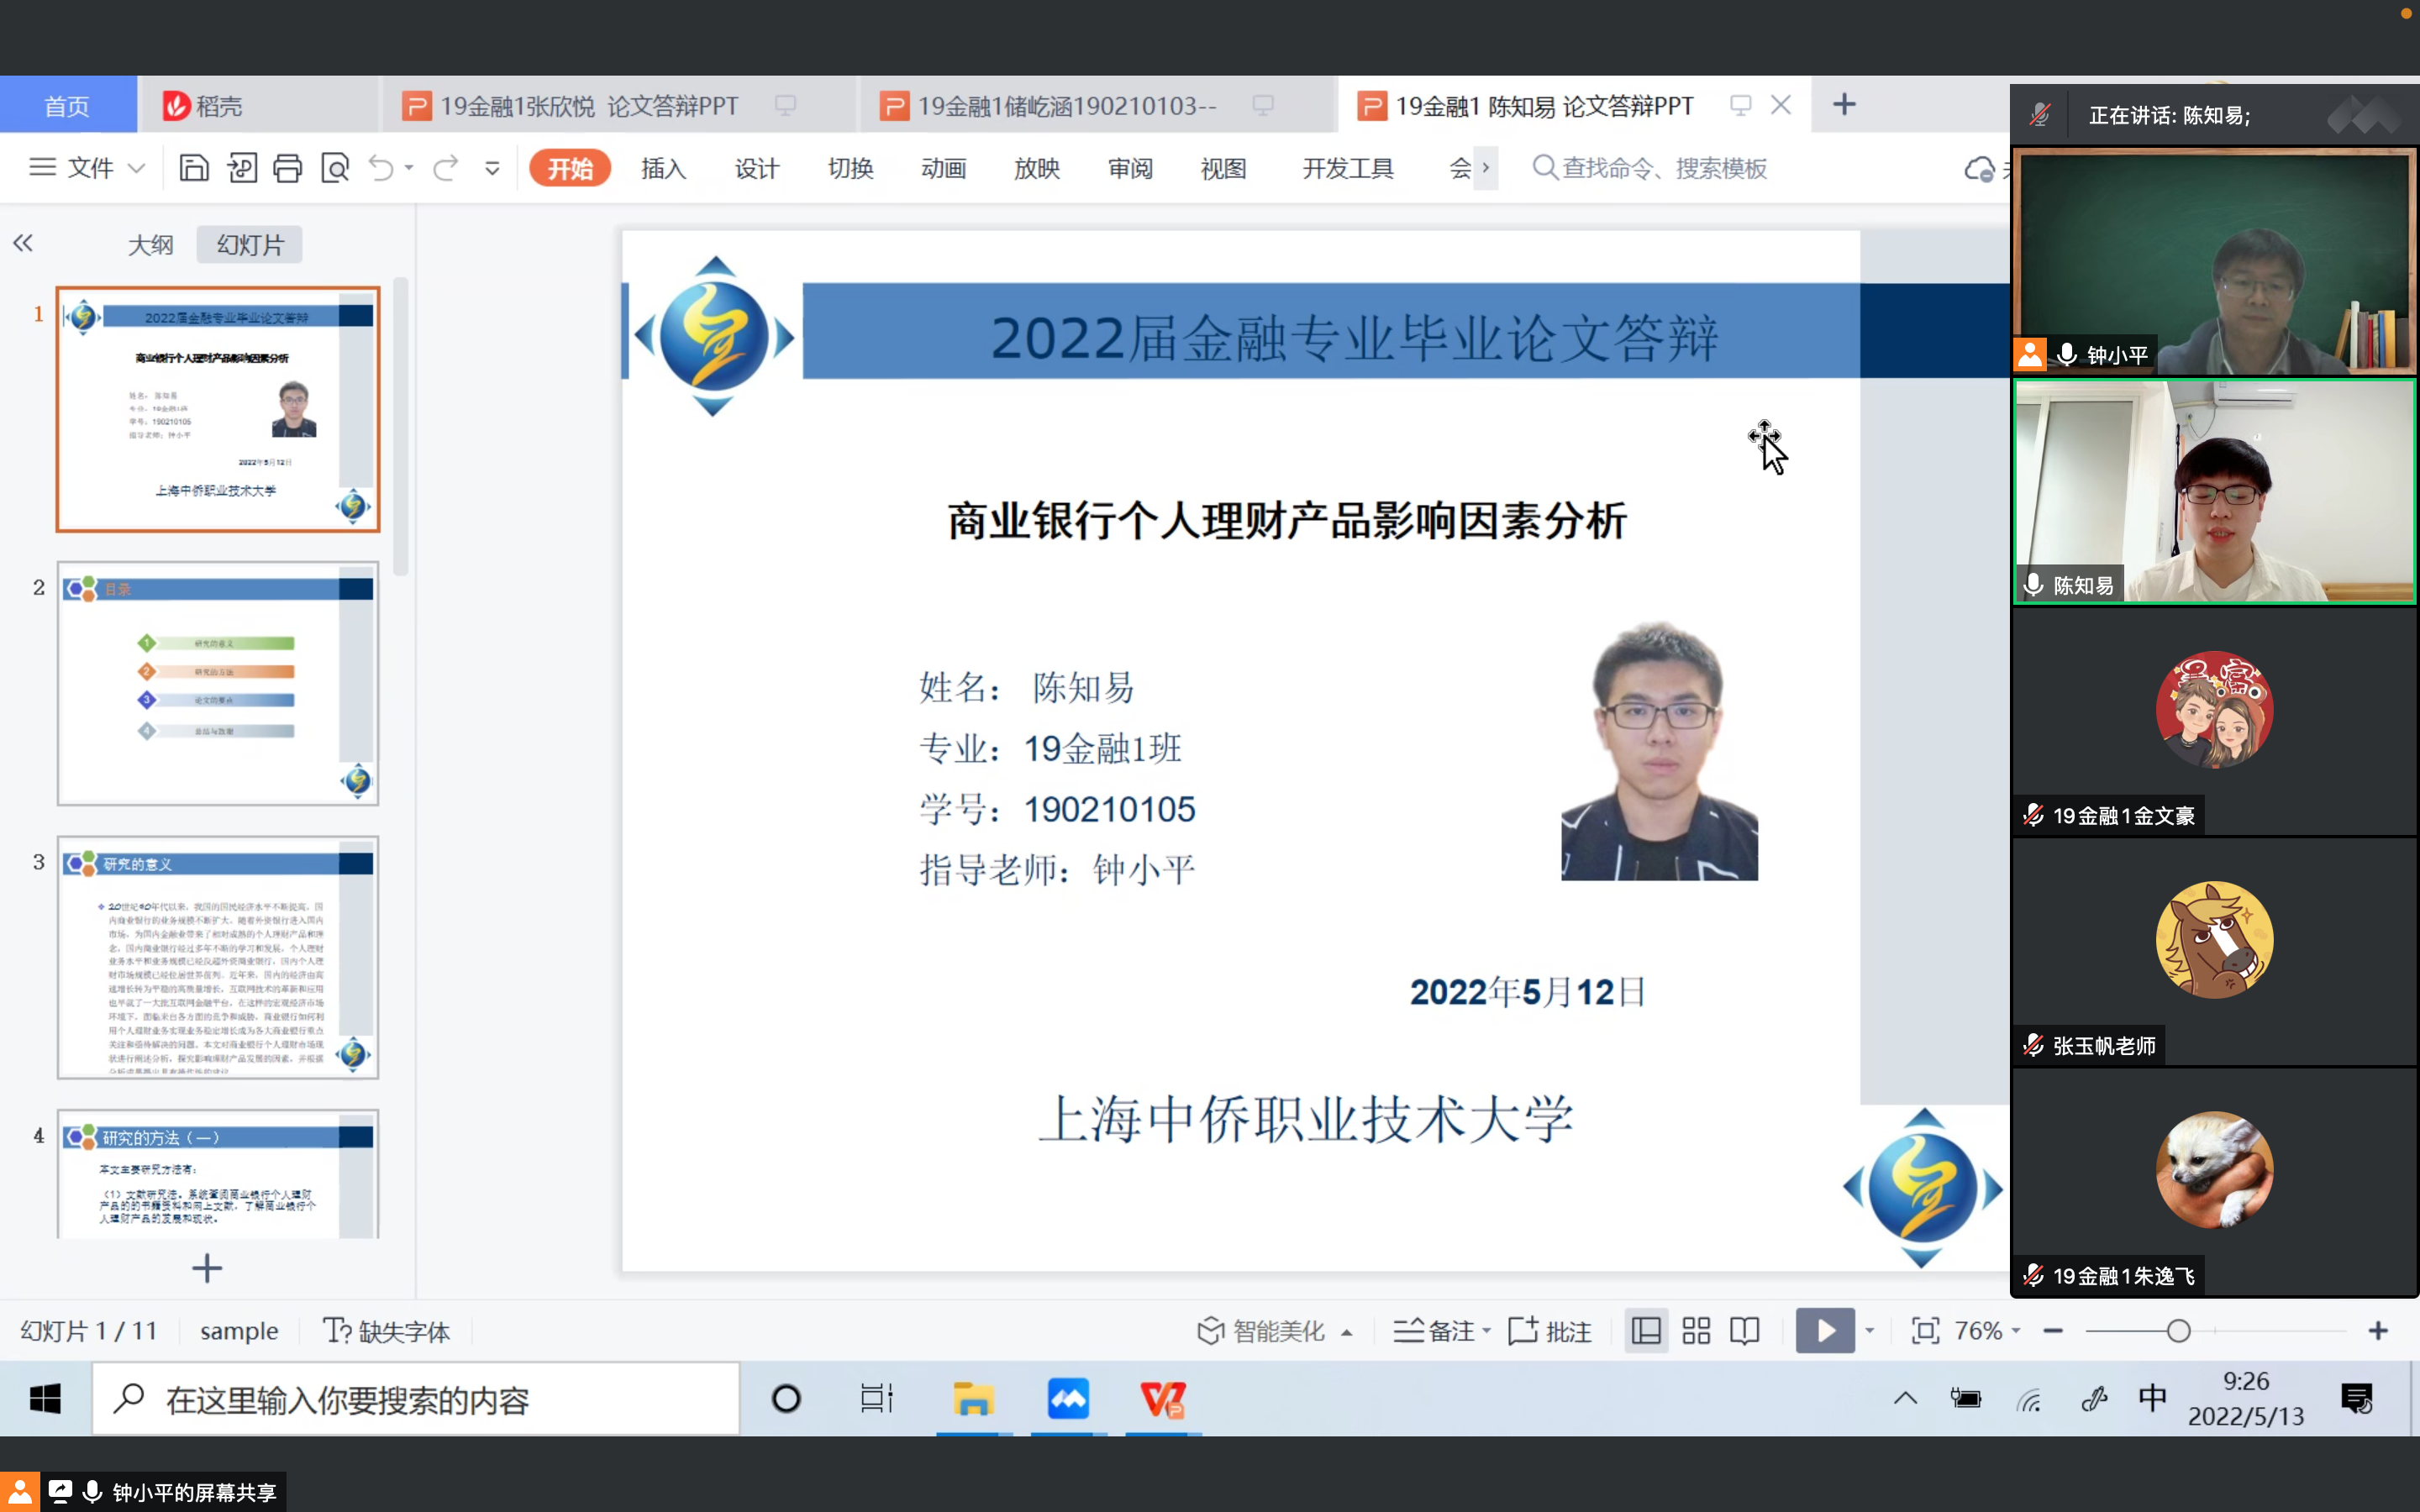This screenshot has height=1512, width=2420.
Task: Collapse slide panel with double chevron
Action: tap(23, 243)
